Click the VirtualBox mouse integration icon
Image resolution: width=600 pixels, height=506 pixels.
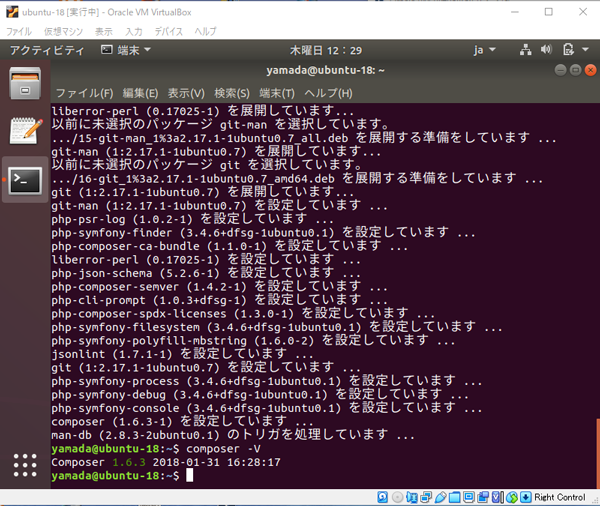pyautogui.click(x=512, y=497)
